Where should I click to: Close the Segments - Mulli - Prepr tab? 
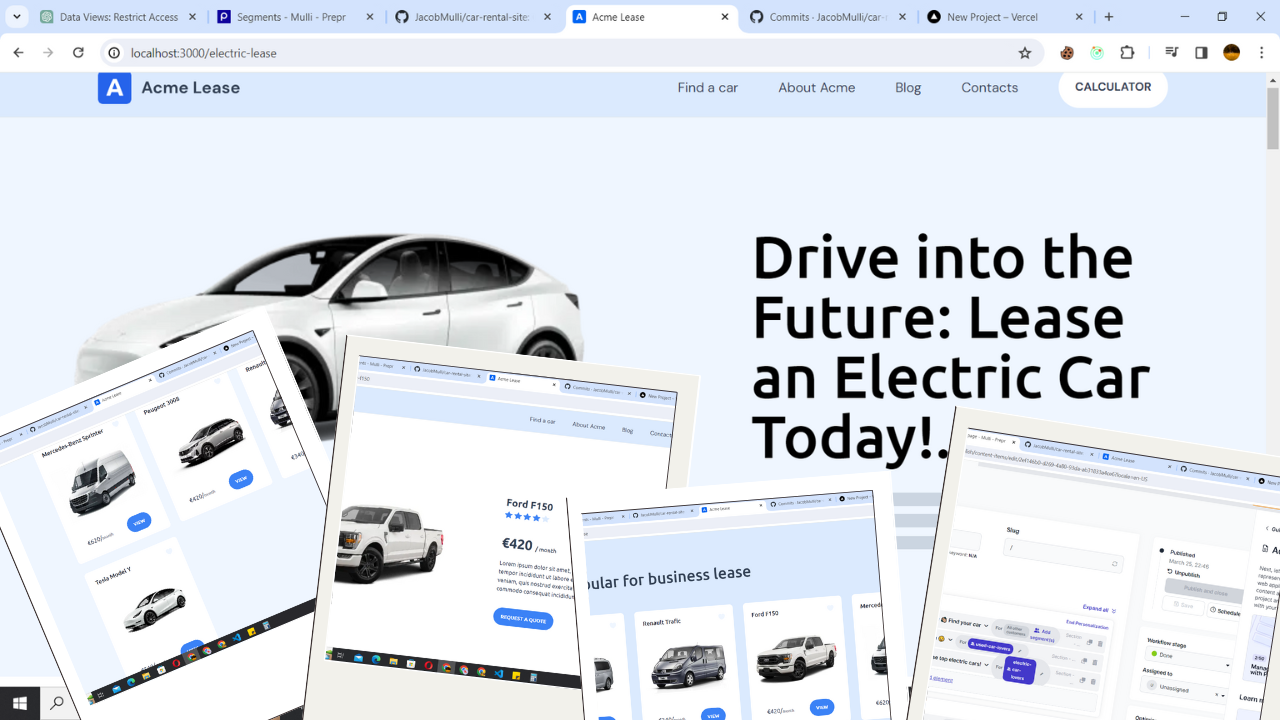click(x=370, y=17)
